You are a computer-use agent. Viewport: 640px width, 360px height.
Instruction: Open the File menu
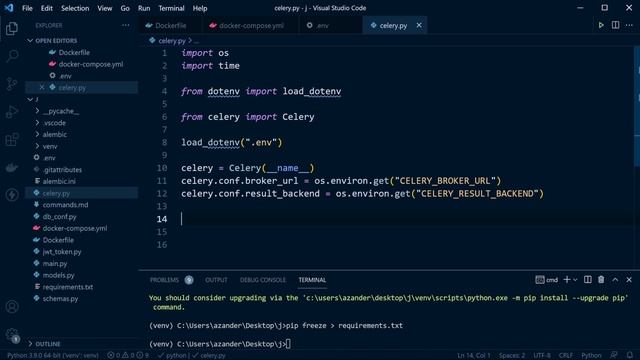click(x=27, y=8)
